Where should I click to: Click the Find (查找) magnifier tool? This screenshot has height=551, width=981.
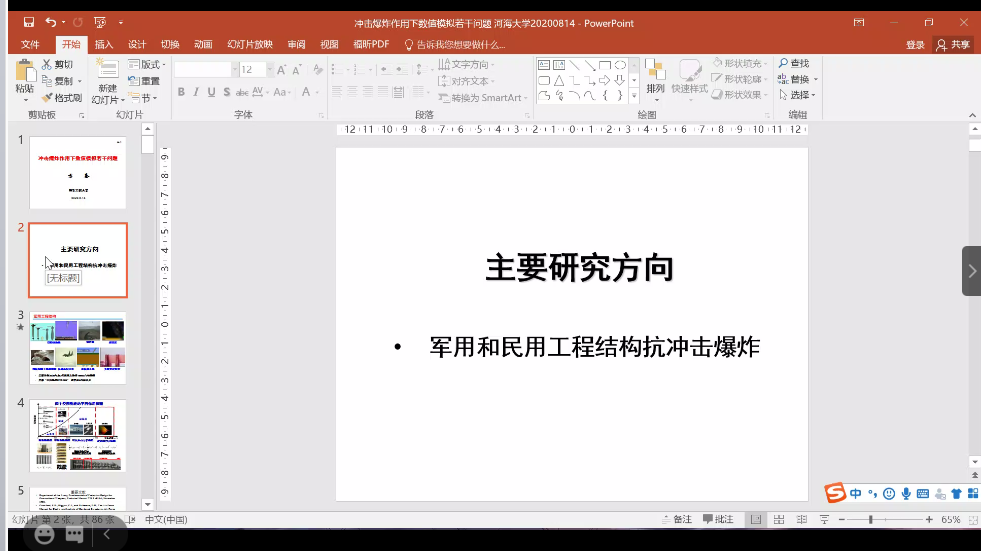point(794,64)
